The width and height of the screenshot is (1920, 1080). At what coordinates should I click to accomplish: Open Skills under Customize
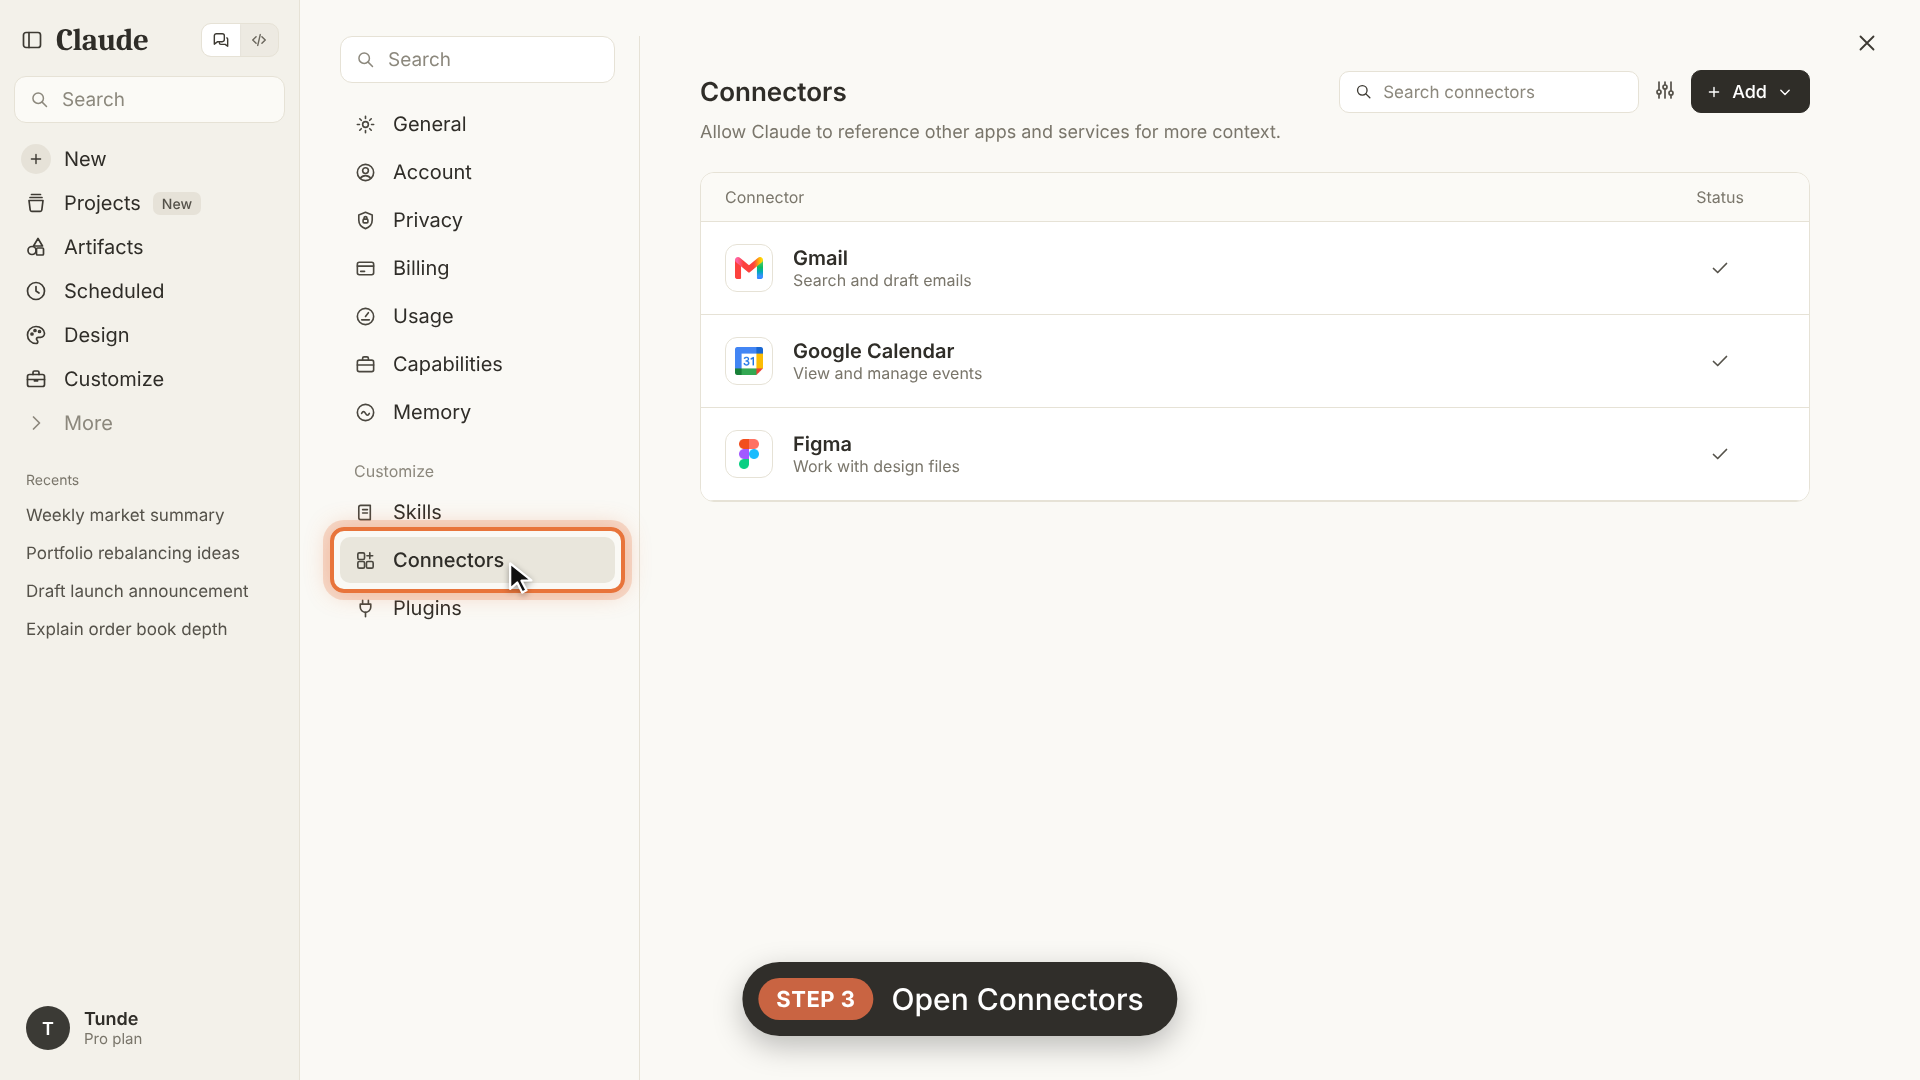click(x=477, y=512)
